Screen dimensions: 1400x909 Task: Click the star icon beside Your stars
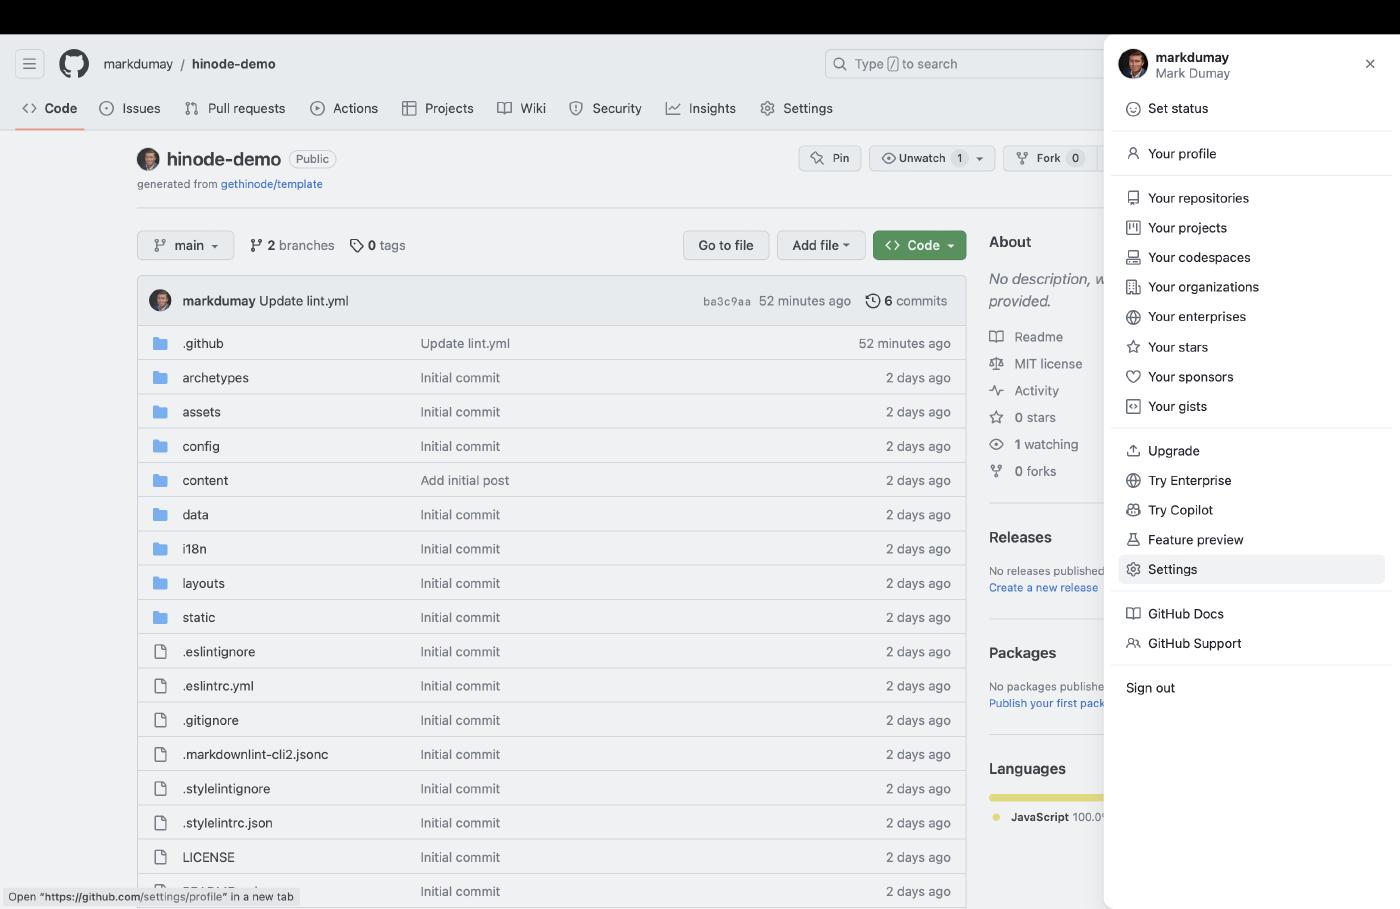tap(1133, 347)
